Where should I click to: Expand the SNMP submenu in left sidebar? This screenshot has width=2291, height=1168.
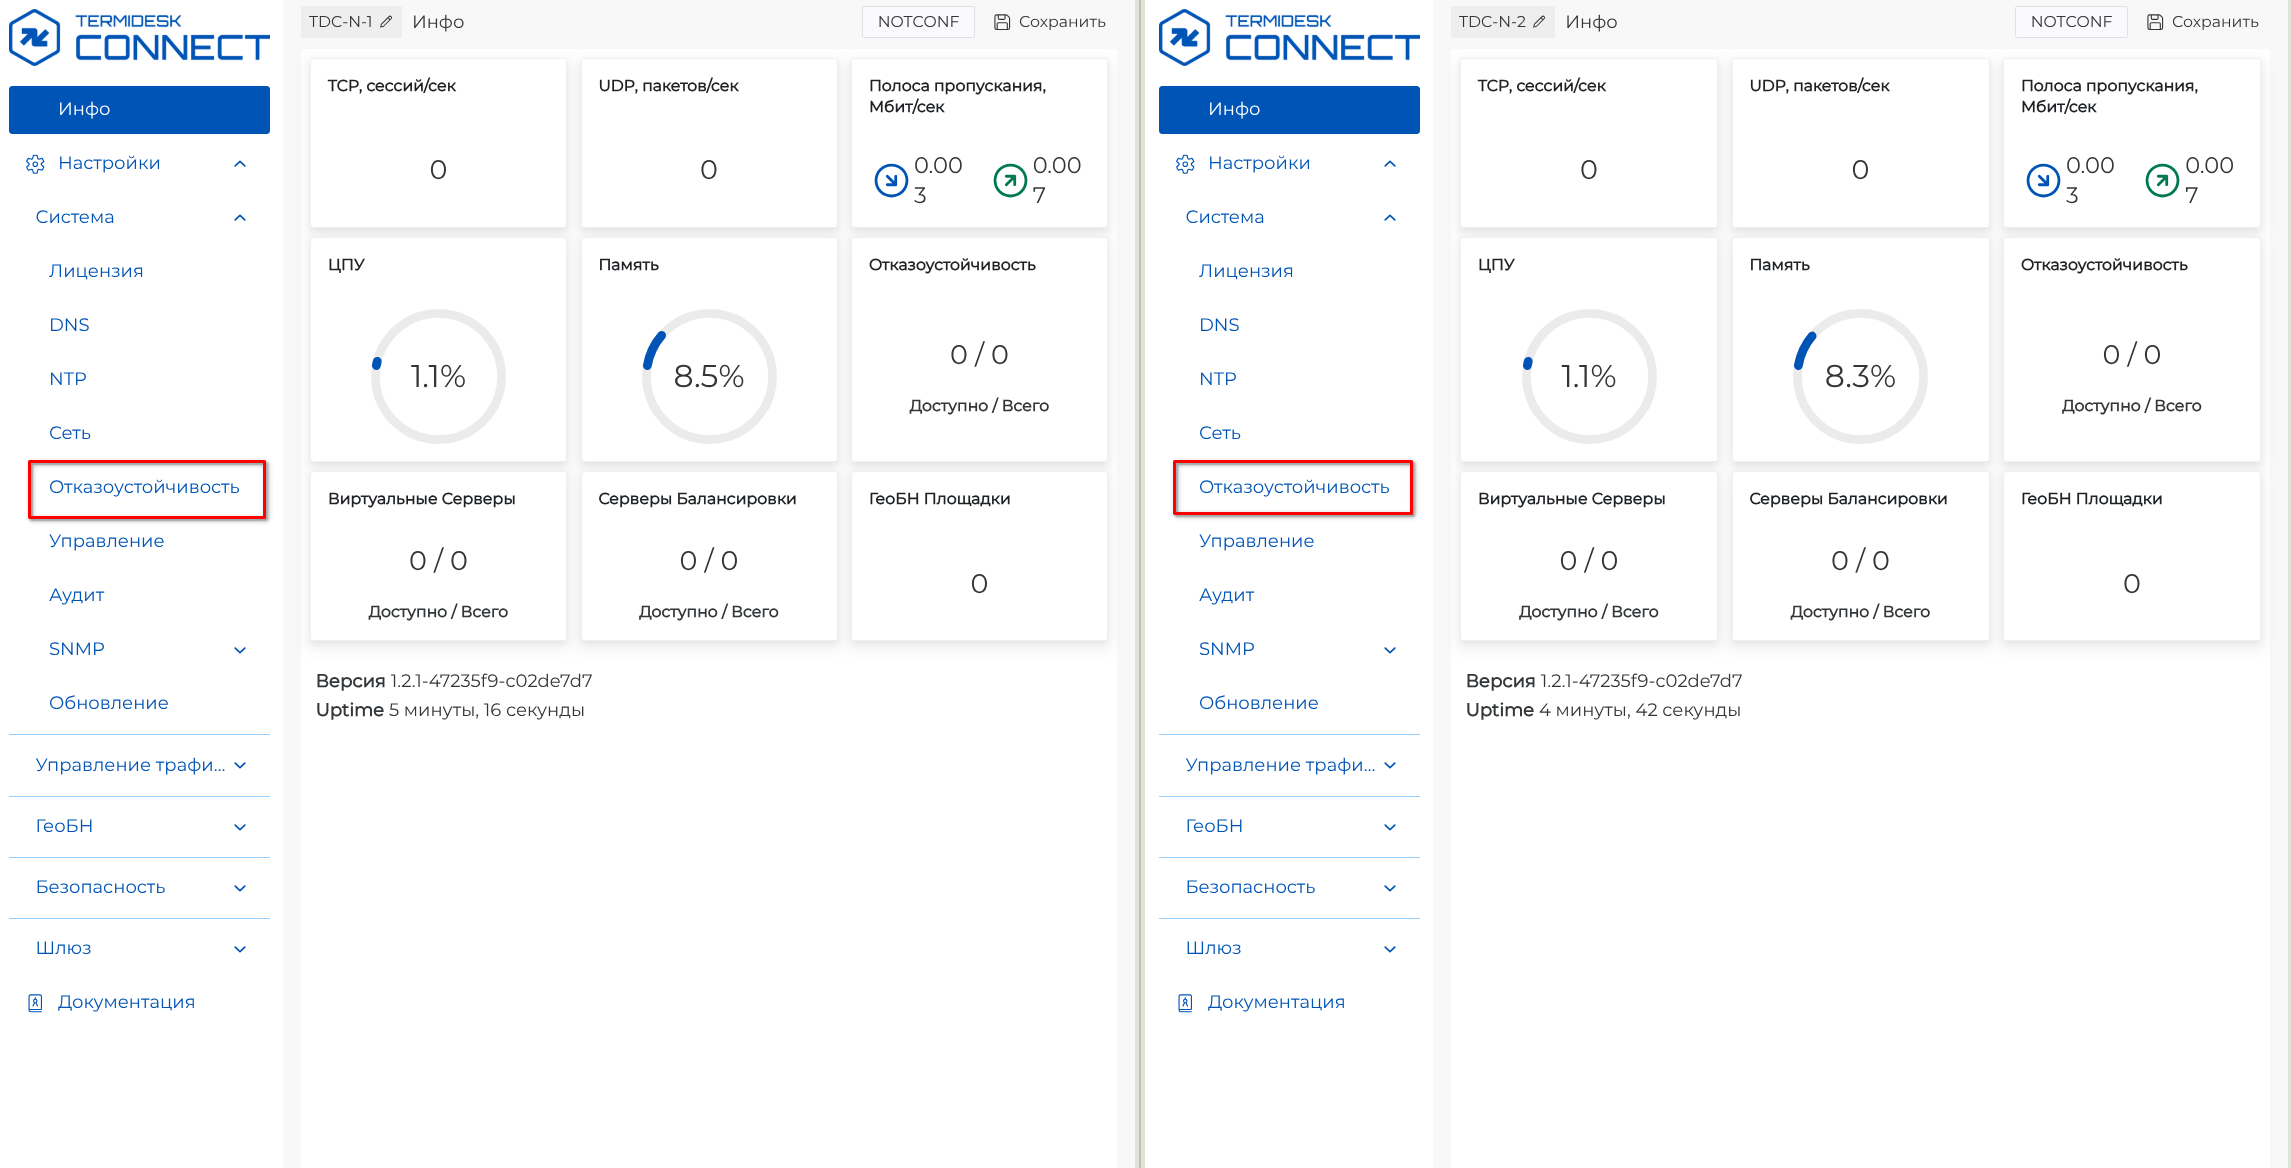coord(240,650)
